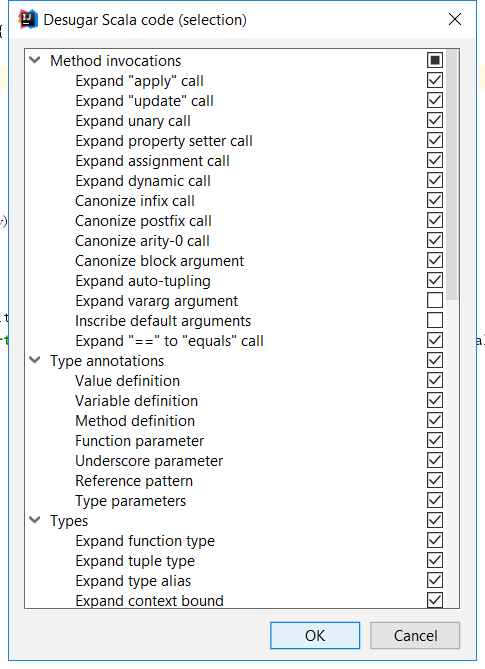
Task: Click the vertical scrollbar thumb
Action: coord(452,175)
